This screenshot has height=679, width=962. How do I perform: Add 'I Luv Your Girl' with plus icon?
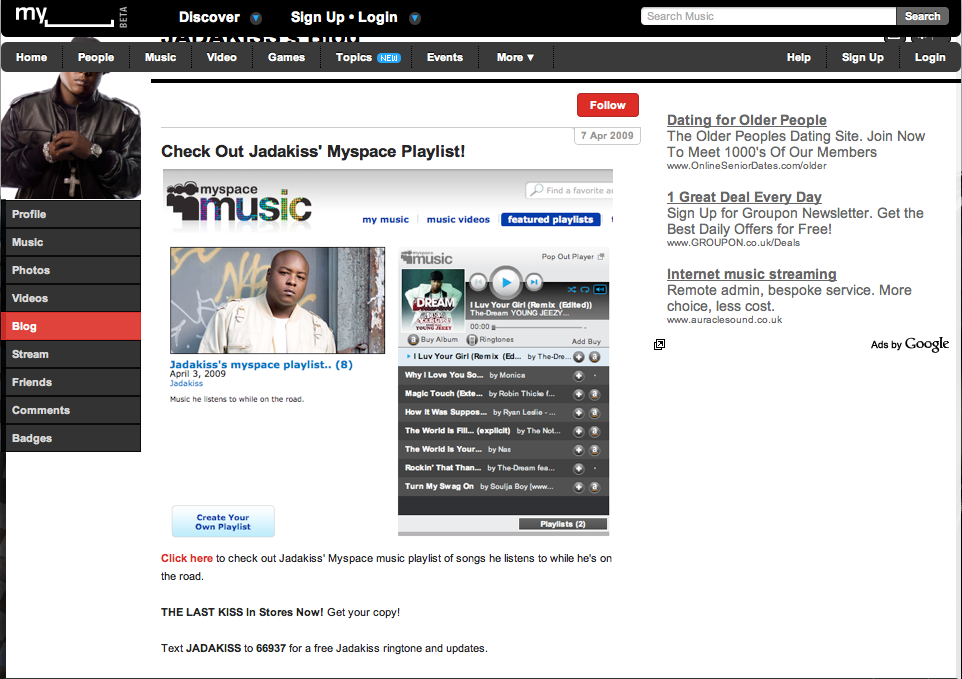coord(579,357)
